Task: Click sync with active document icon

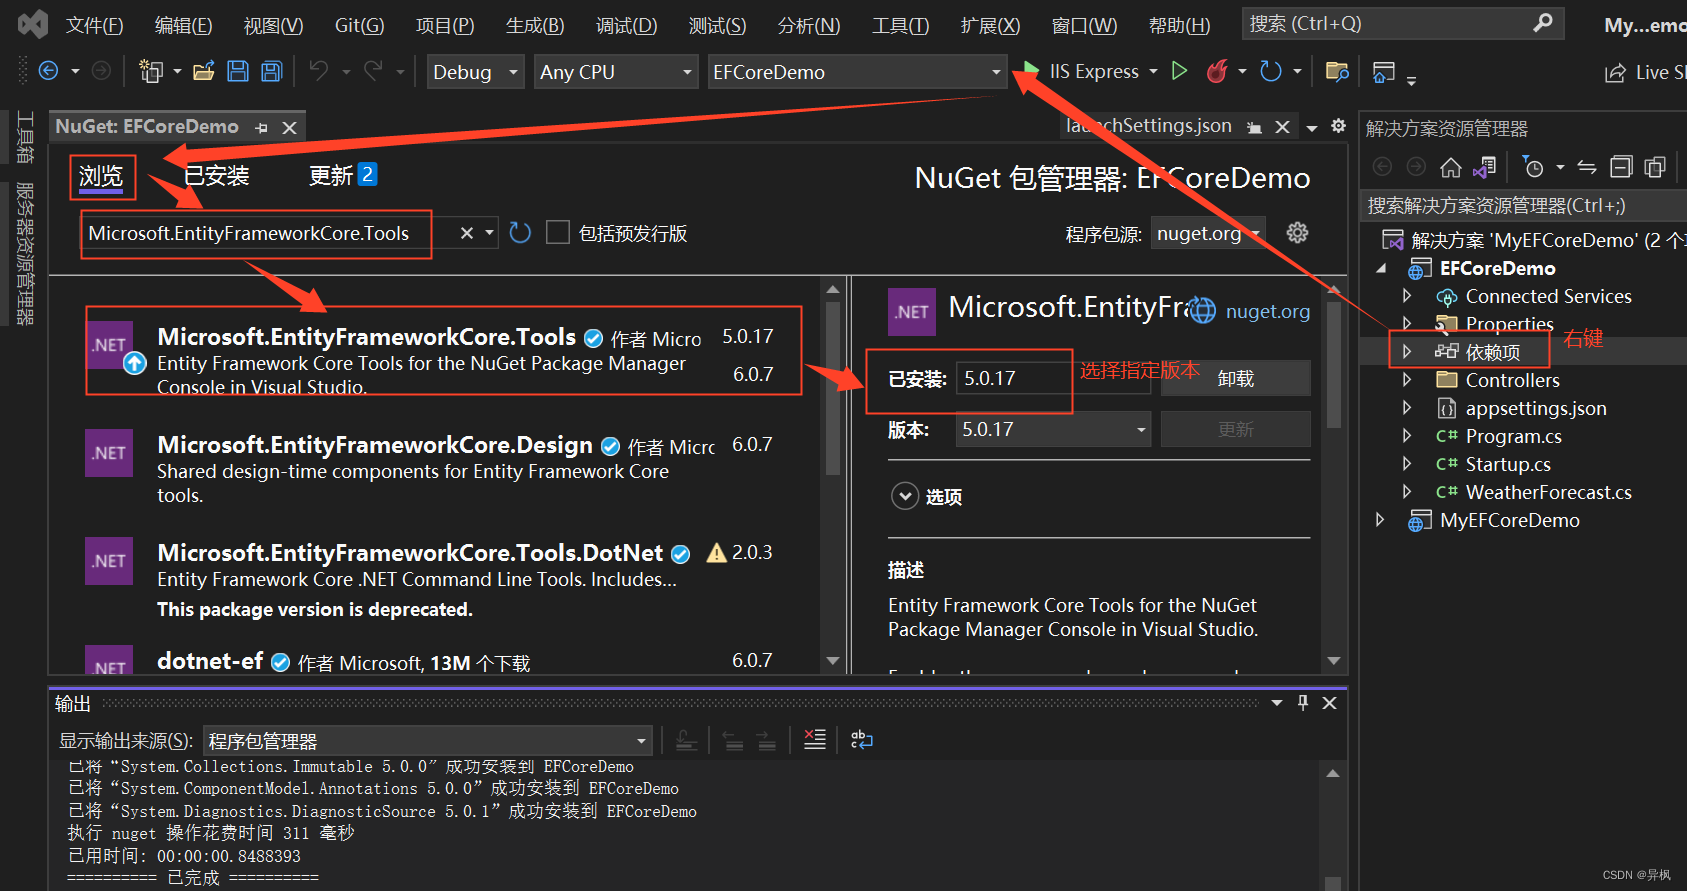Action: [1587, 167]
